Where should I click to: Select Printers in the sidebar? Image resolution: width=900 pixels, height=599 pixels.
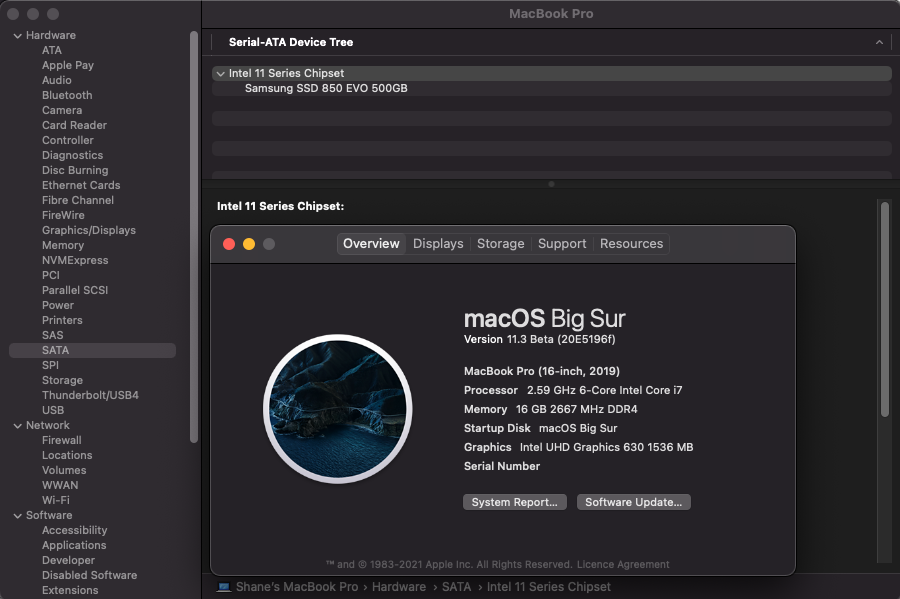tap(62, 320)
